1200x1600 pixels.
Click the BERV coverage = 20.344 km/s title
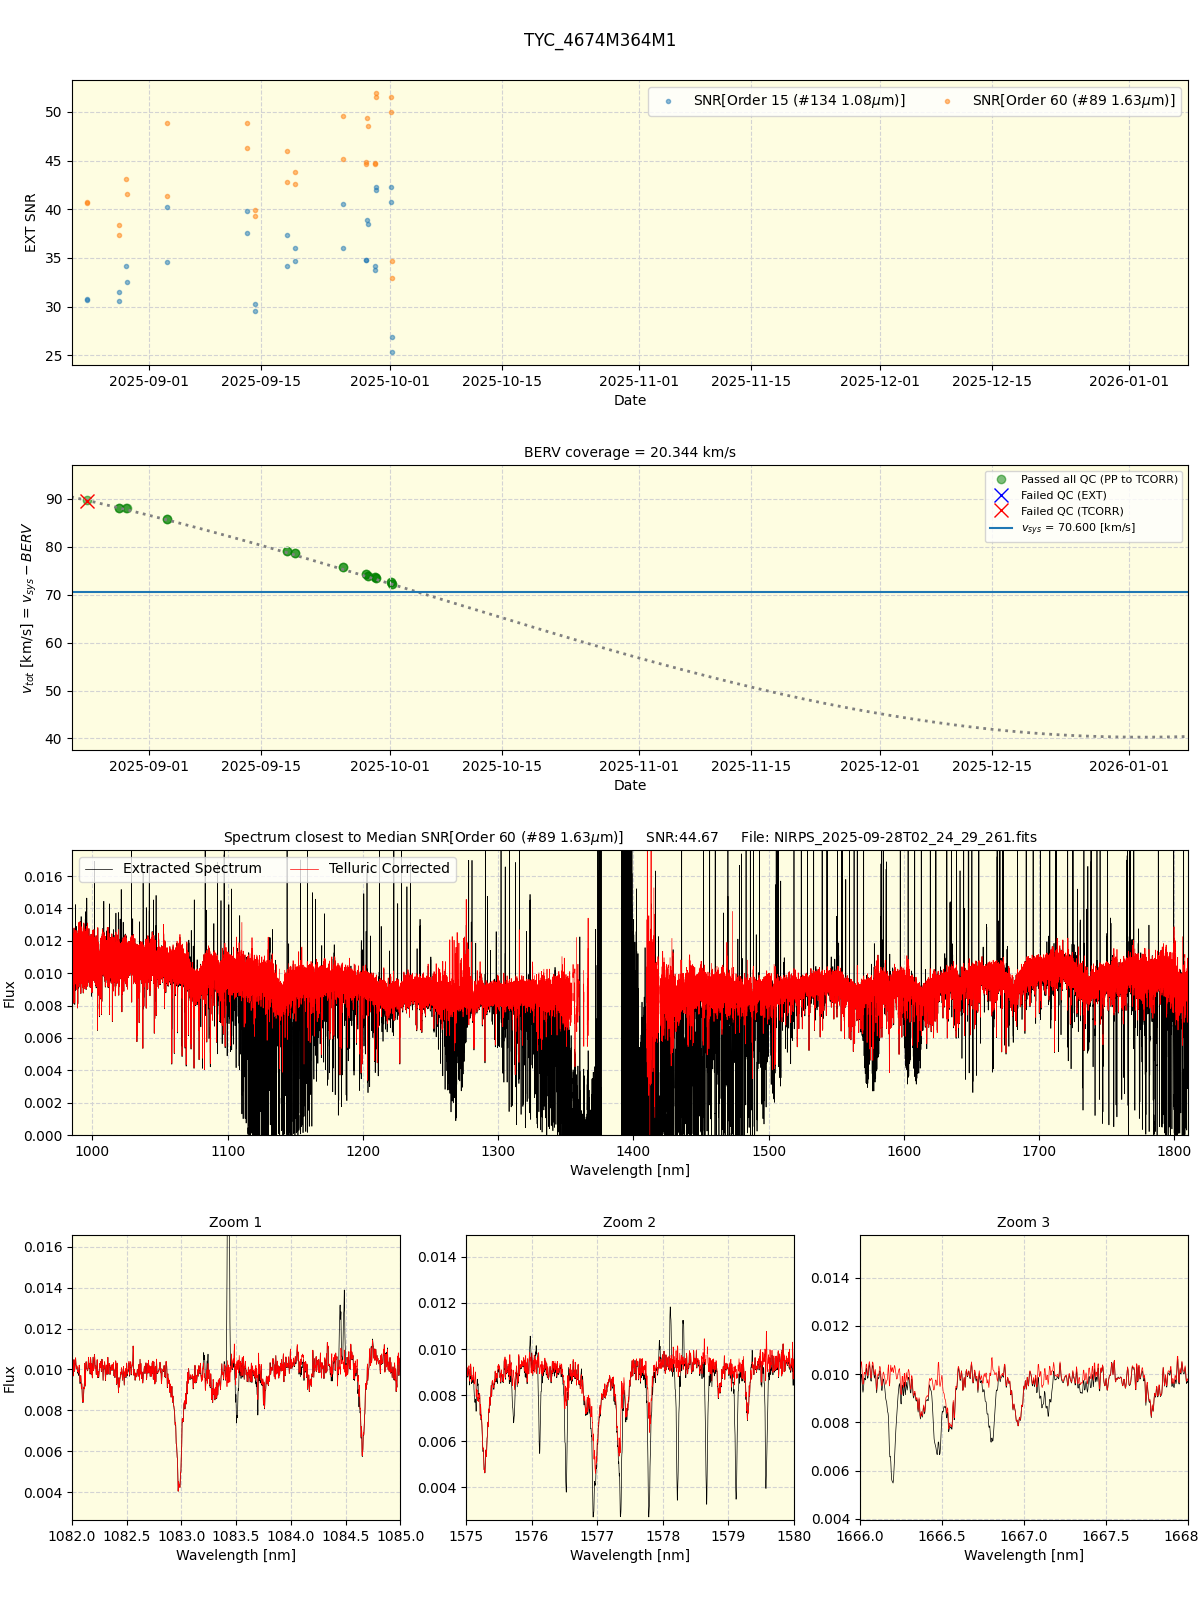[629, 453]
